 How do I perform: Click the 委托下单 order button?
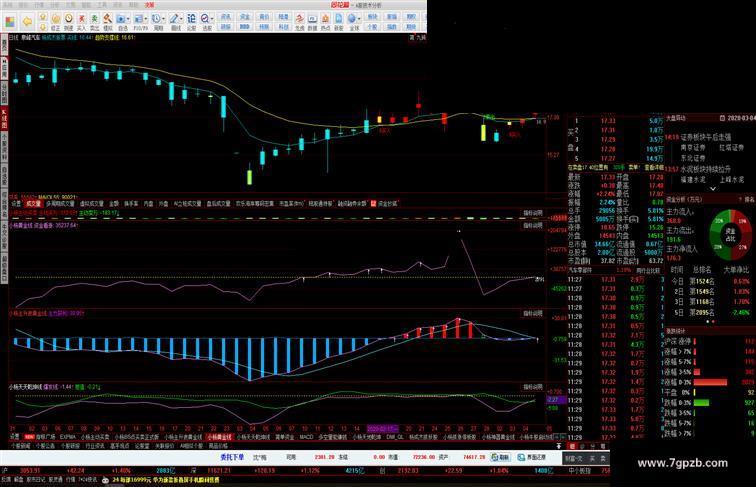(232, 457)
